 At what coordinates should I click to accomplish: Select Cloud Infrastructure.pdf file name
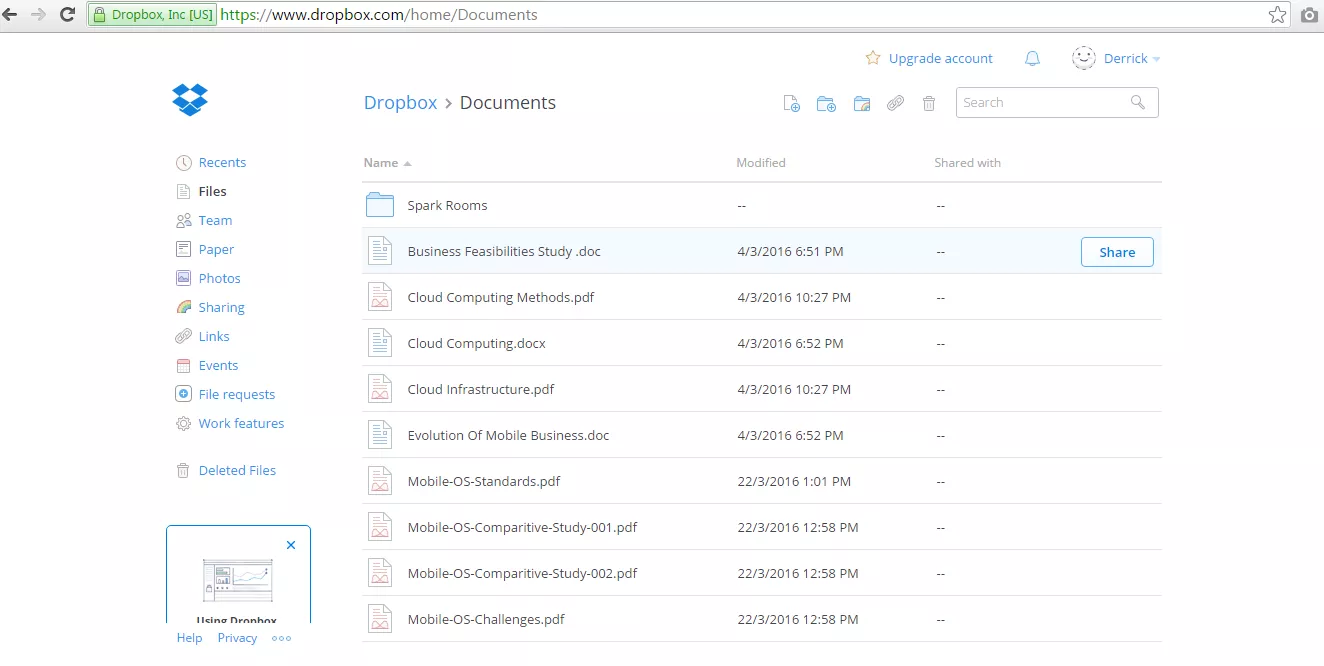point(481,390)
